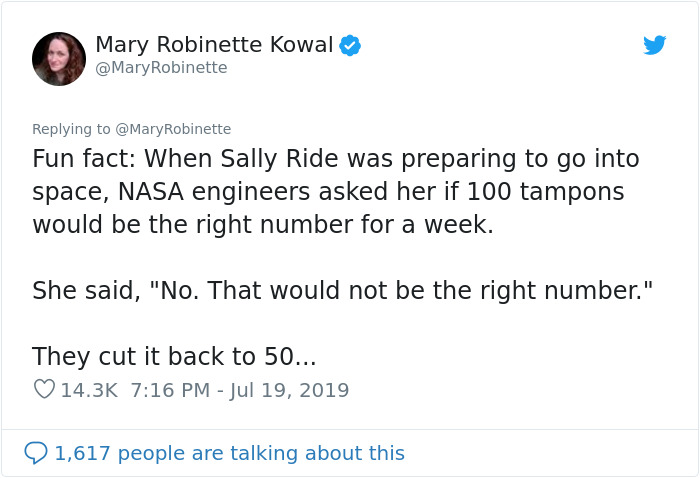This screenshot has height=478, width=700.
Task: Click the Twitter bird logo
Action: (654, 45)
